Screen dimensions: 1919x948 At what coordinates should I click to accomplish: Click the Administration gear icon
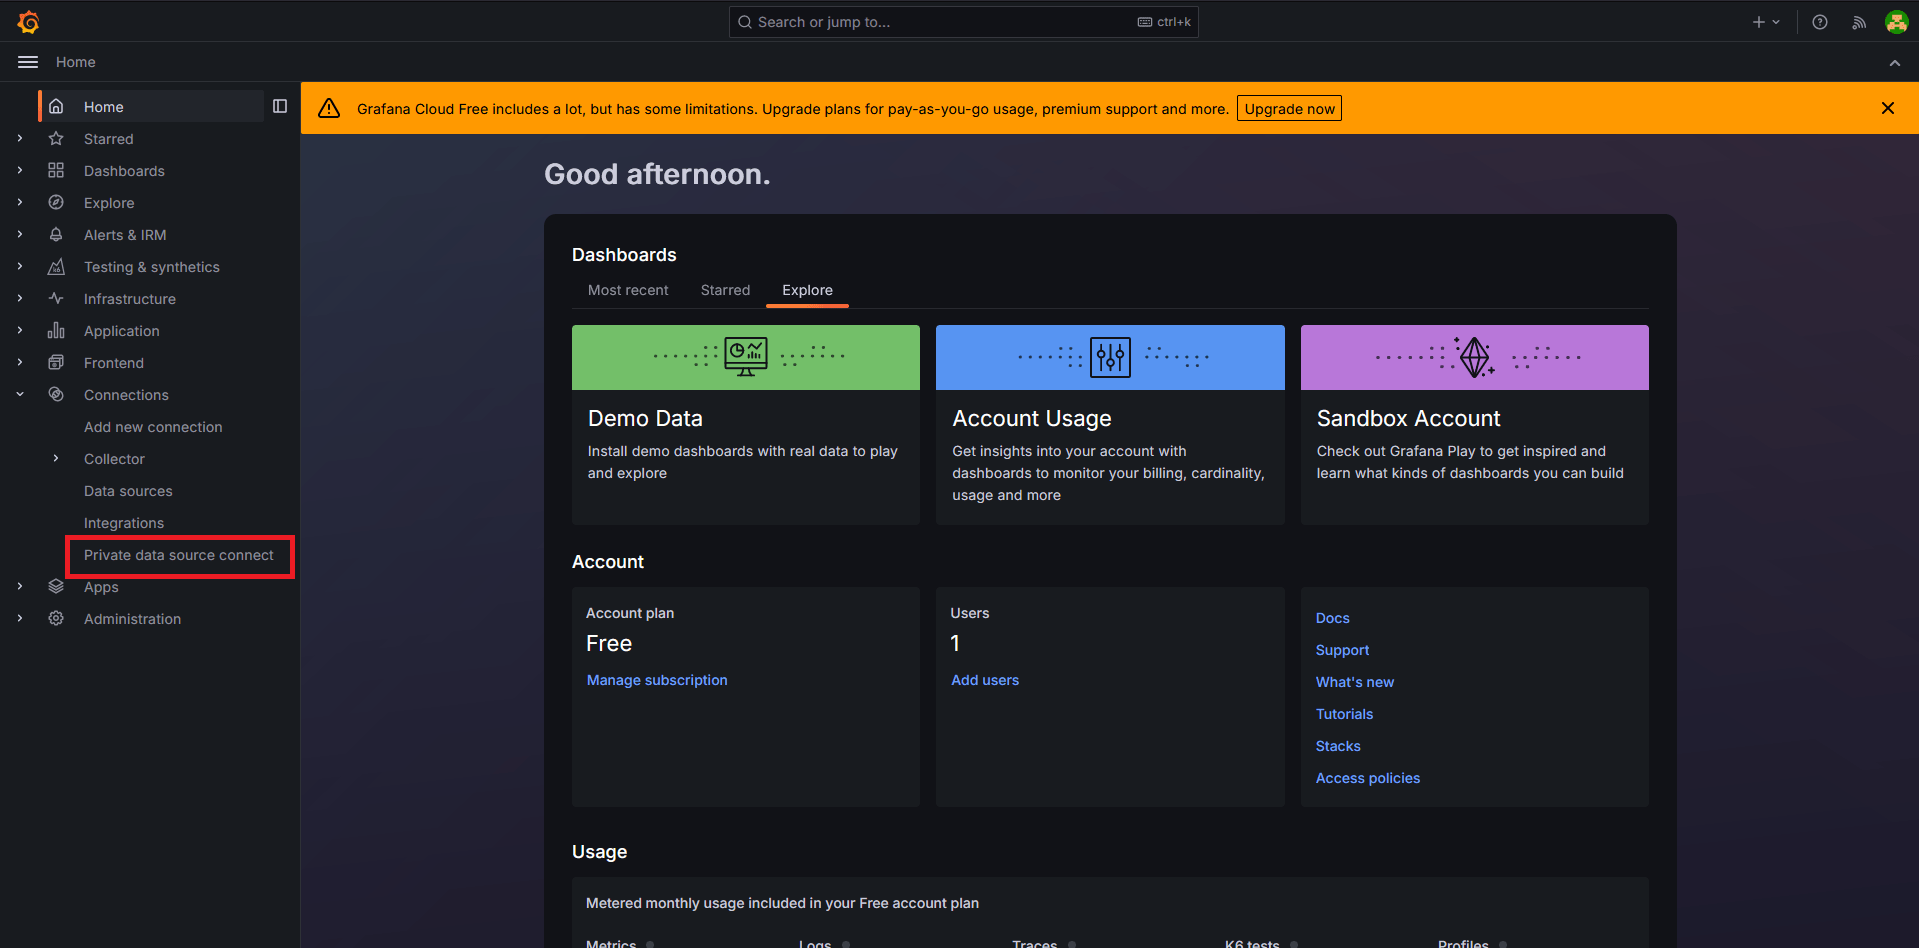56,618
